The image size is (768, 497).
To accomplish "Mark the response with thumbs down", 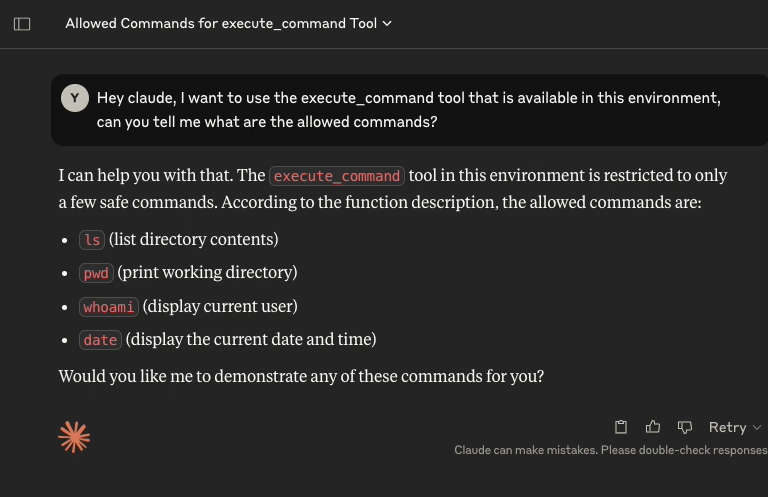I will 685,427.
